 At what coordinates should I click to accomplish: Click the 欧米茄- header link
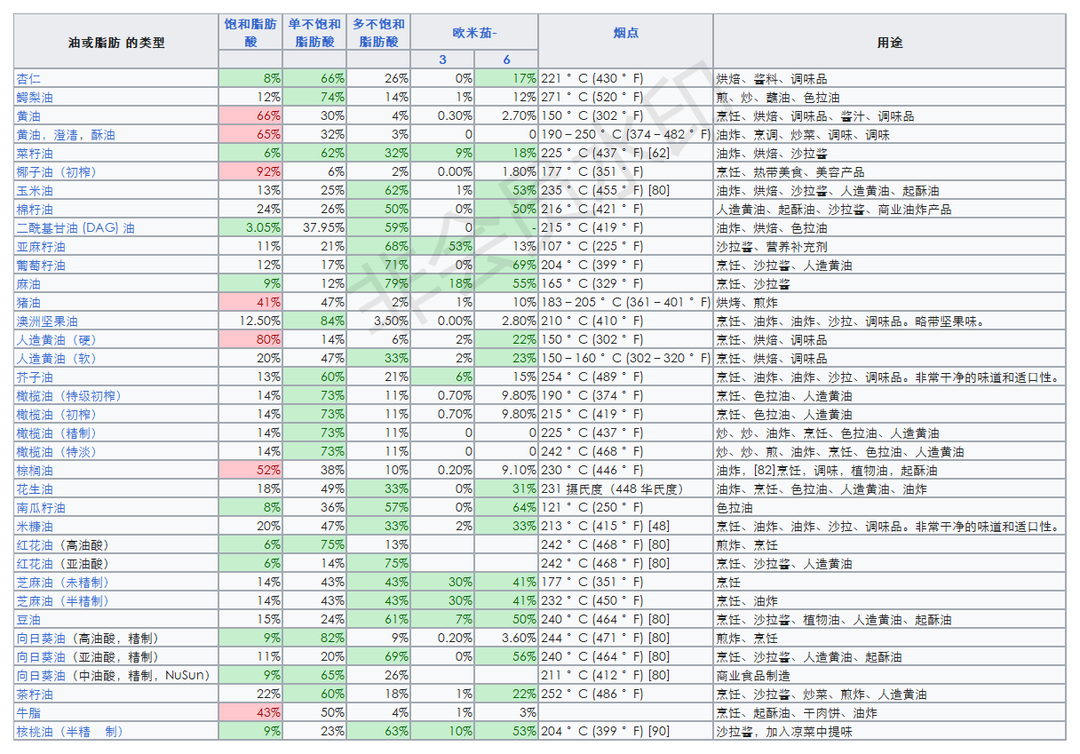click(475, 32)
